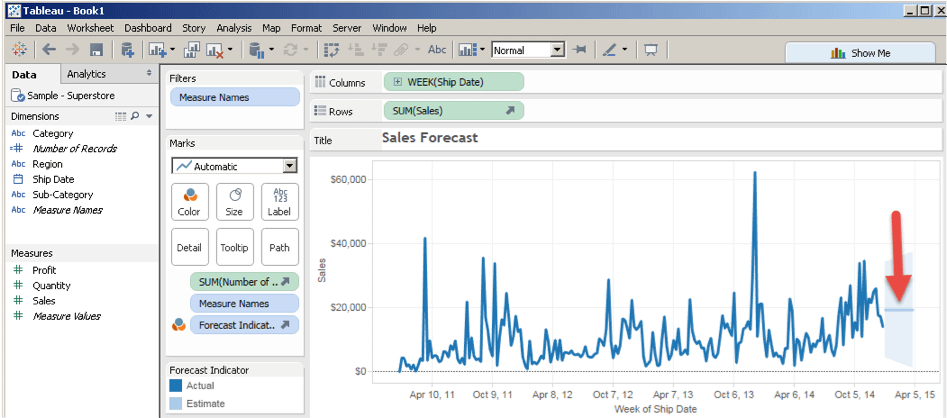Select the Ship Date dimension
This screenshot has height=418, width=947.
pos(53,179)
